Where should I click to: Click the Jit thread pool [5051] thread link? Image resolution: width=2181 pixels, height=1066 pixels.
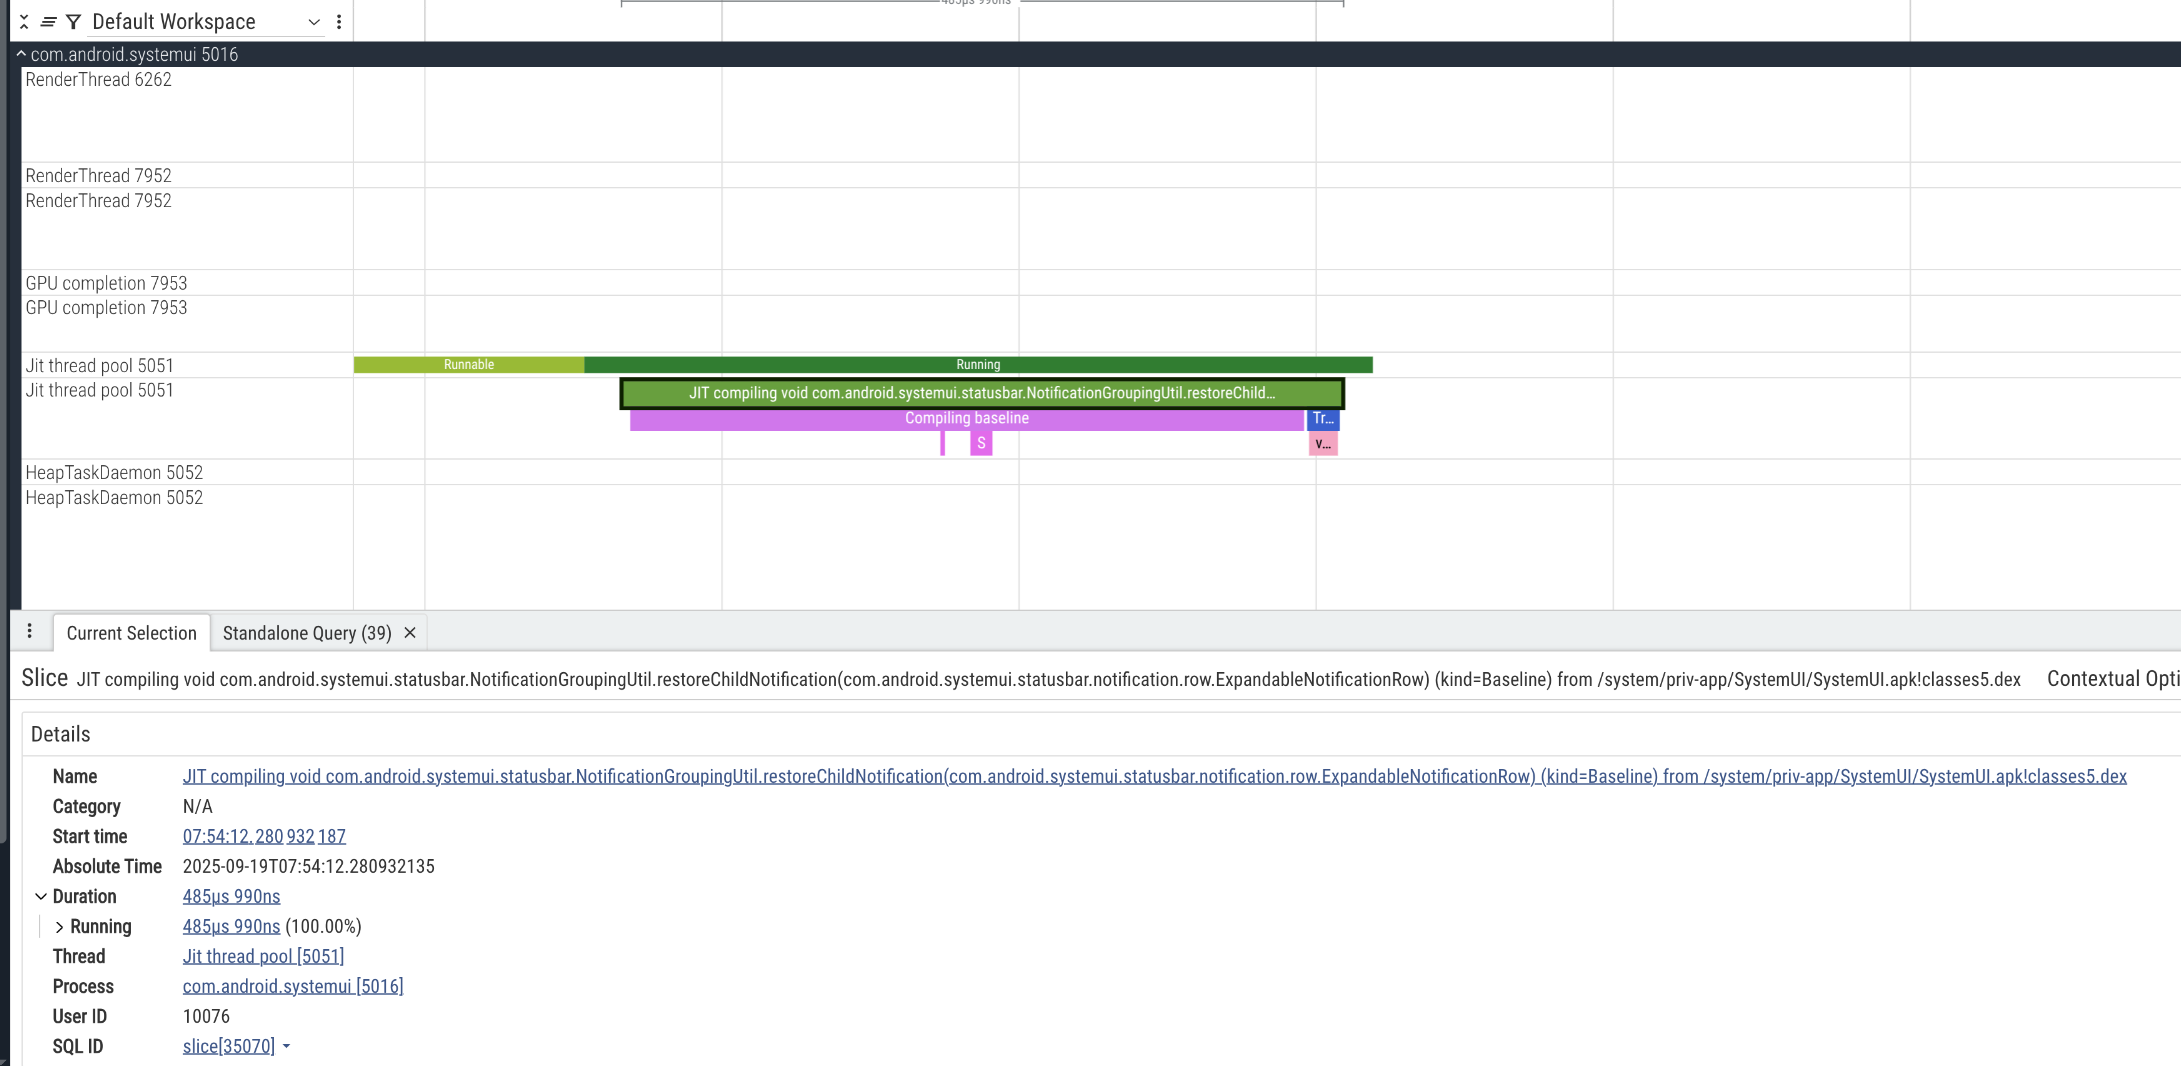(x=263, y=957)
